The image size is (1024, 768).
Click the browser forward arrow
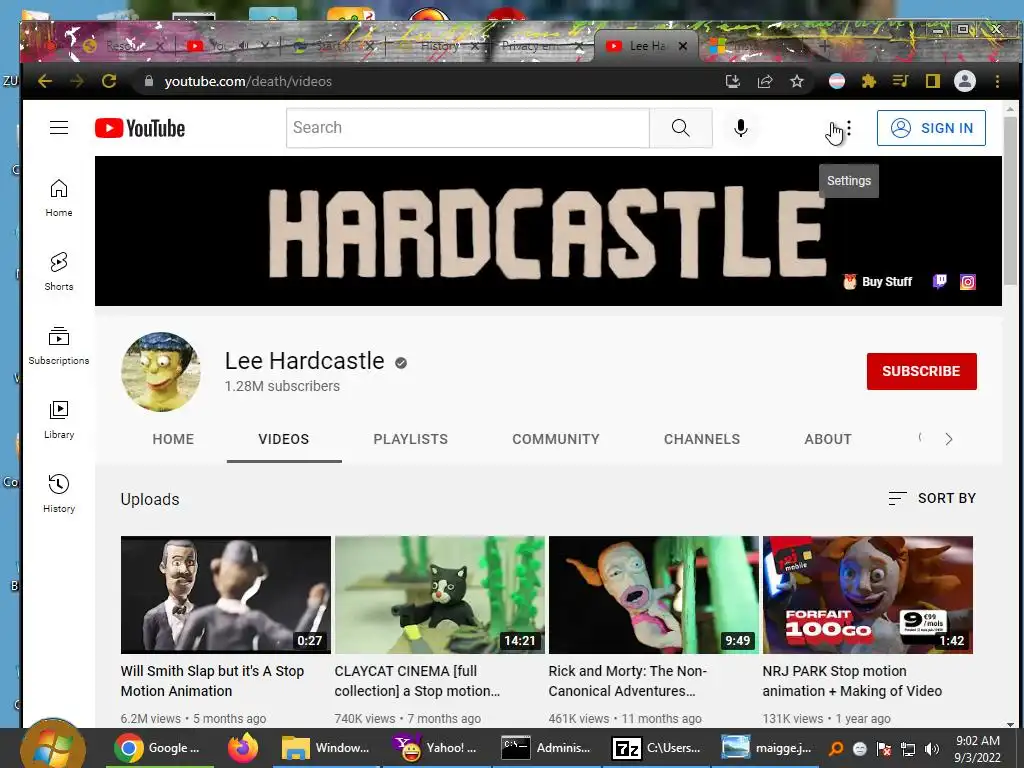click(x=76, y=81)
